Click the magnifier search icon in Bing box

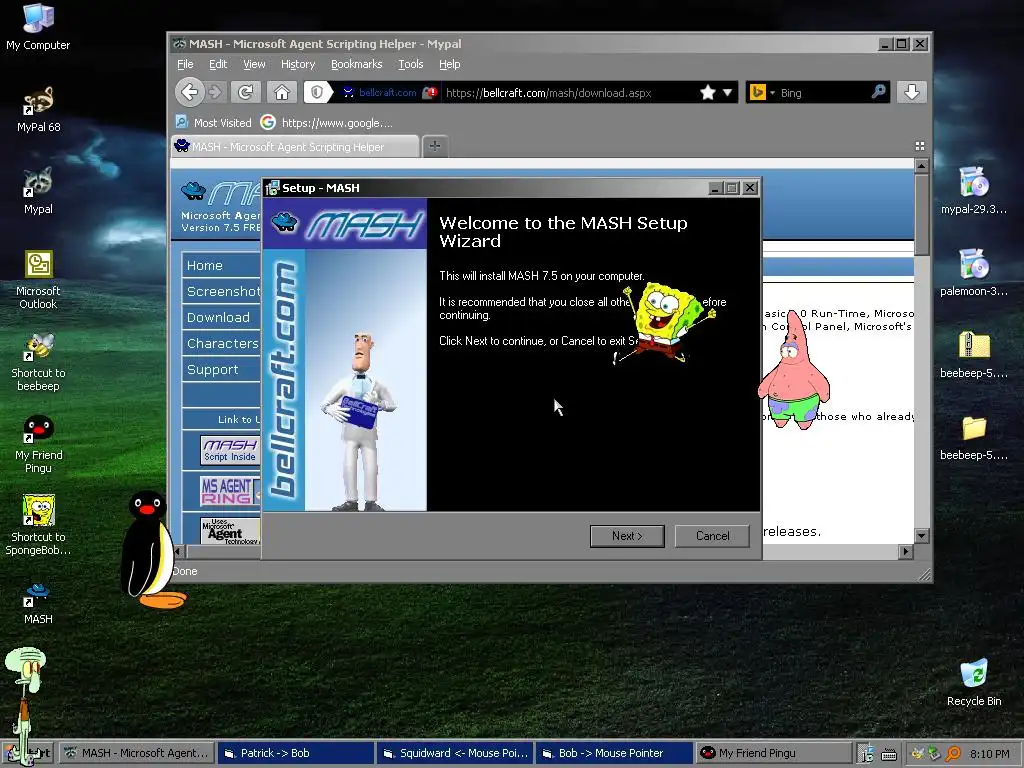click(x=879, y=92)
